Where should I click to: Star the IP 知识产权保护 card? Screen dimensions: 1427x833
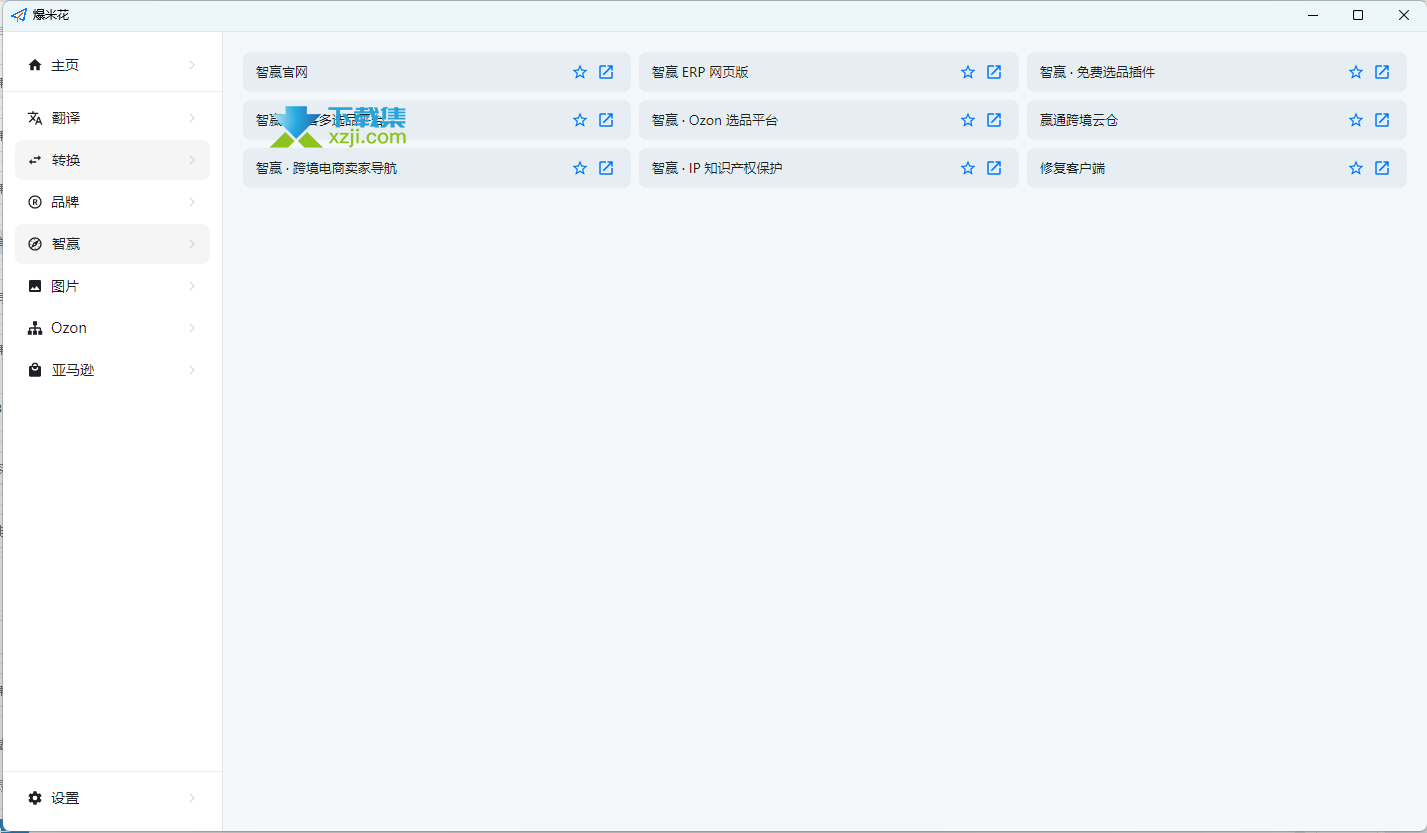(968, 168)
